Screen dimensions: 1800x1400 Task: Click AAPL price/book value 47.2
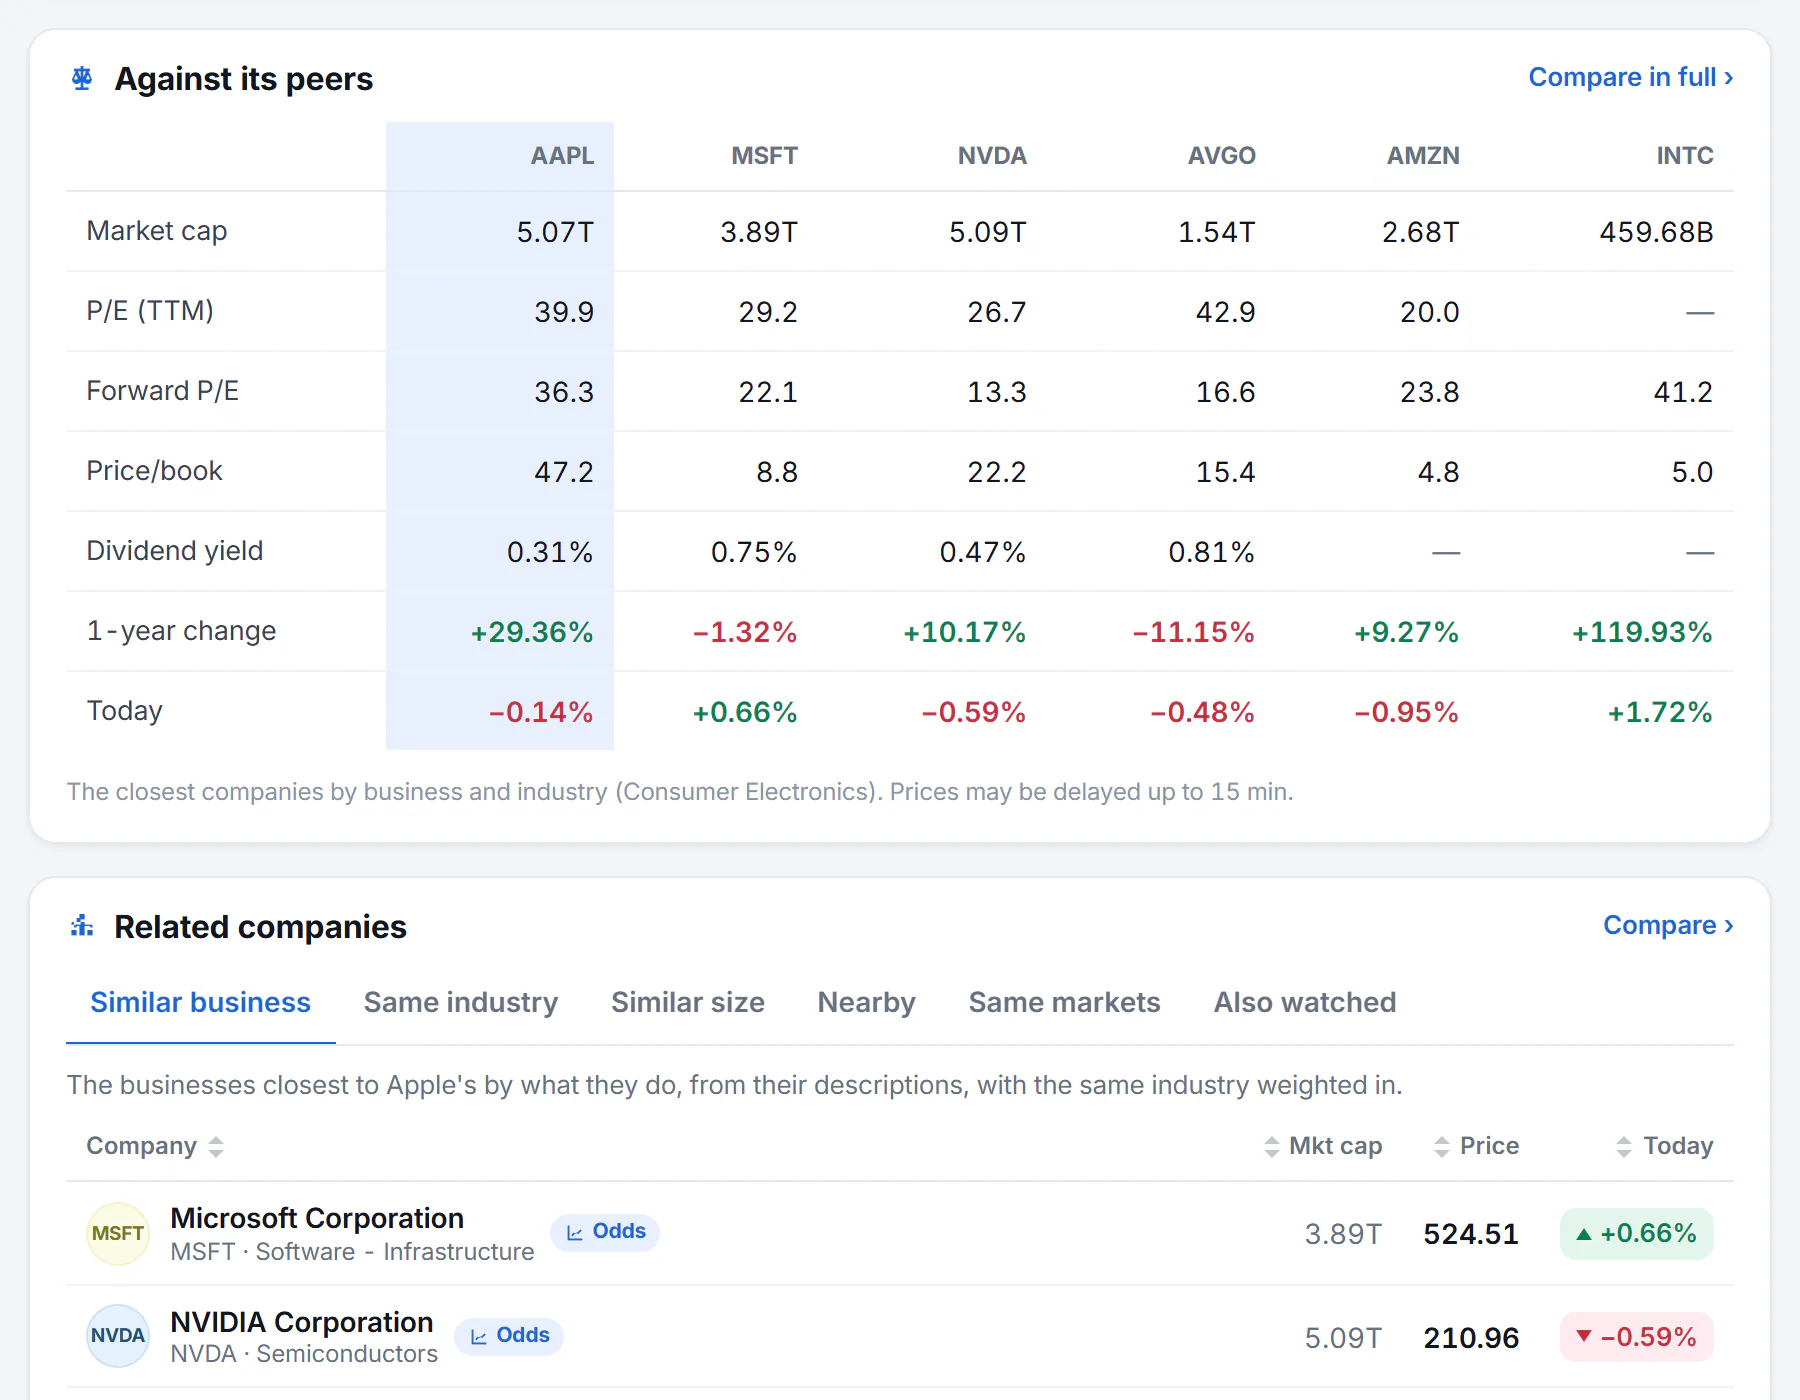point(564,472)
